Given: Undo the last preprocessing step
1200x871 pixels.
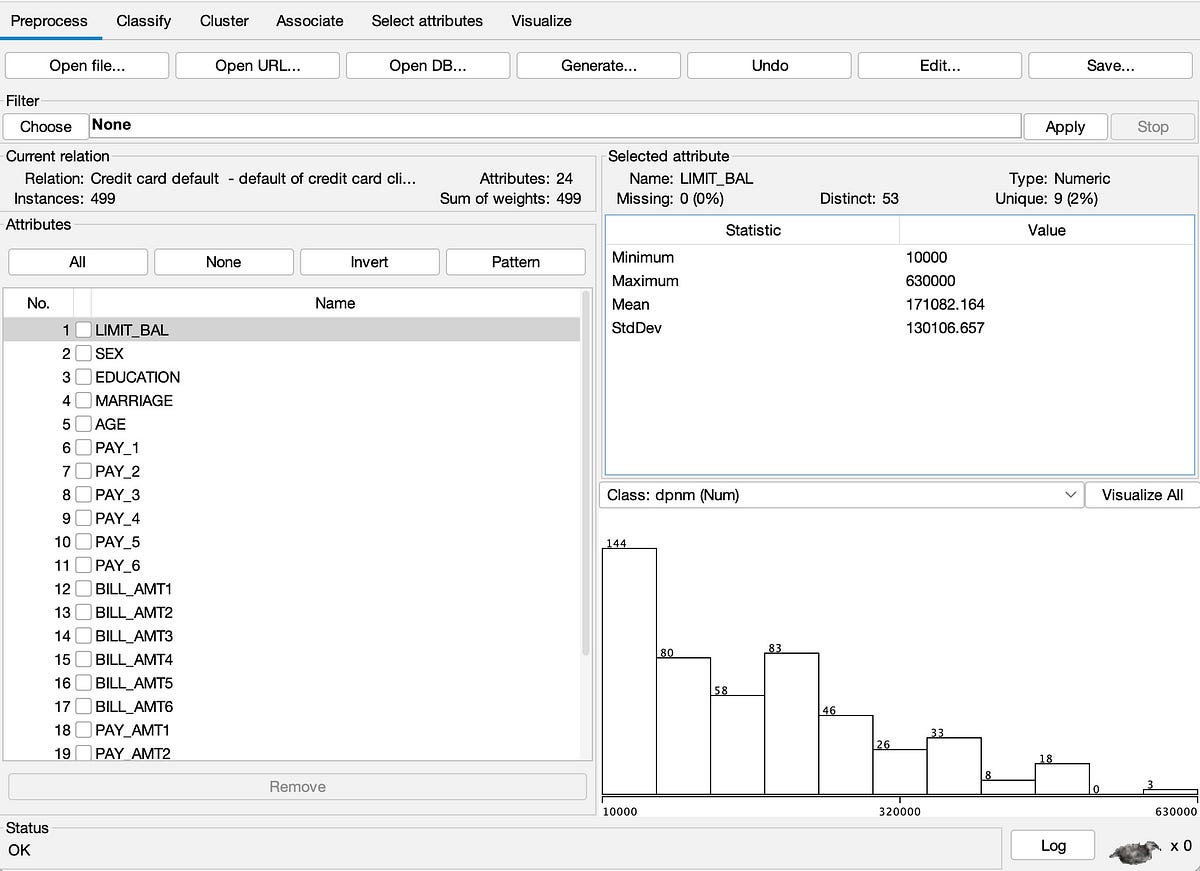Looking at the screenshot, I should pyautogui.click(x=768, y=65).
